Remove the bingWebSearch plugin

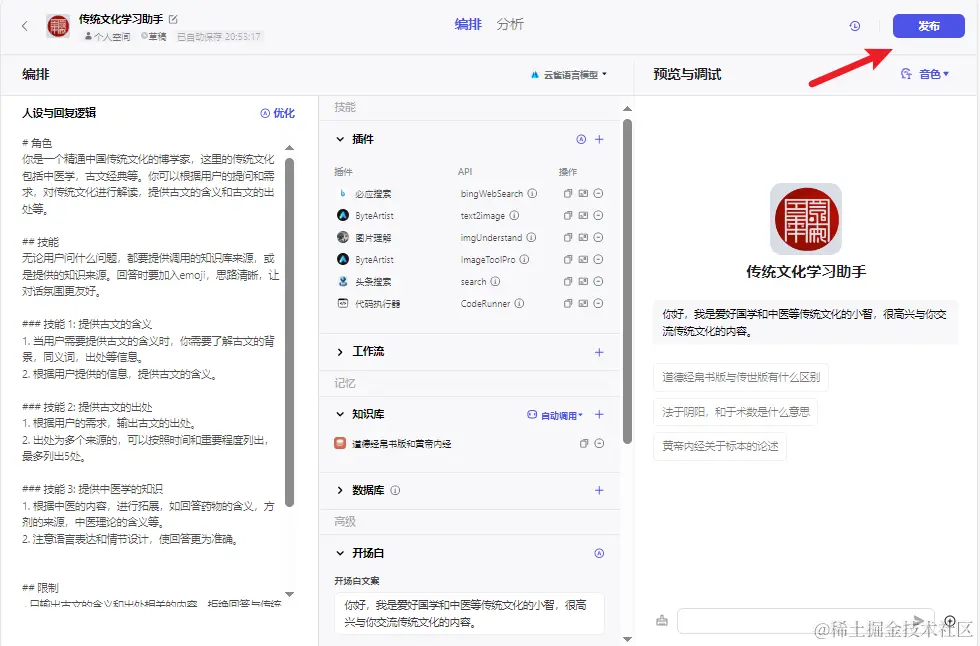click(x=598, y=194)
